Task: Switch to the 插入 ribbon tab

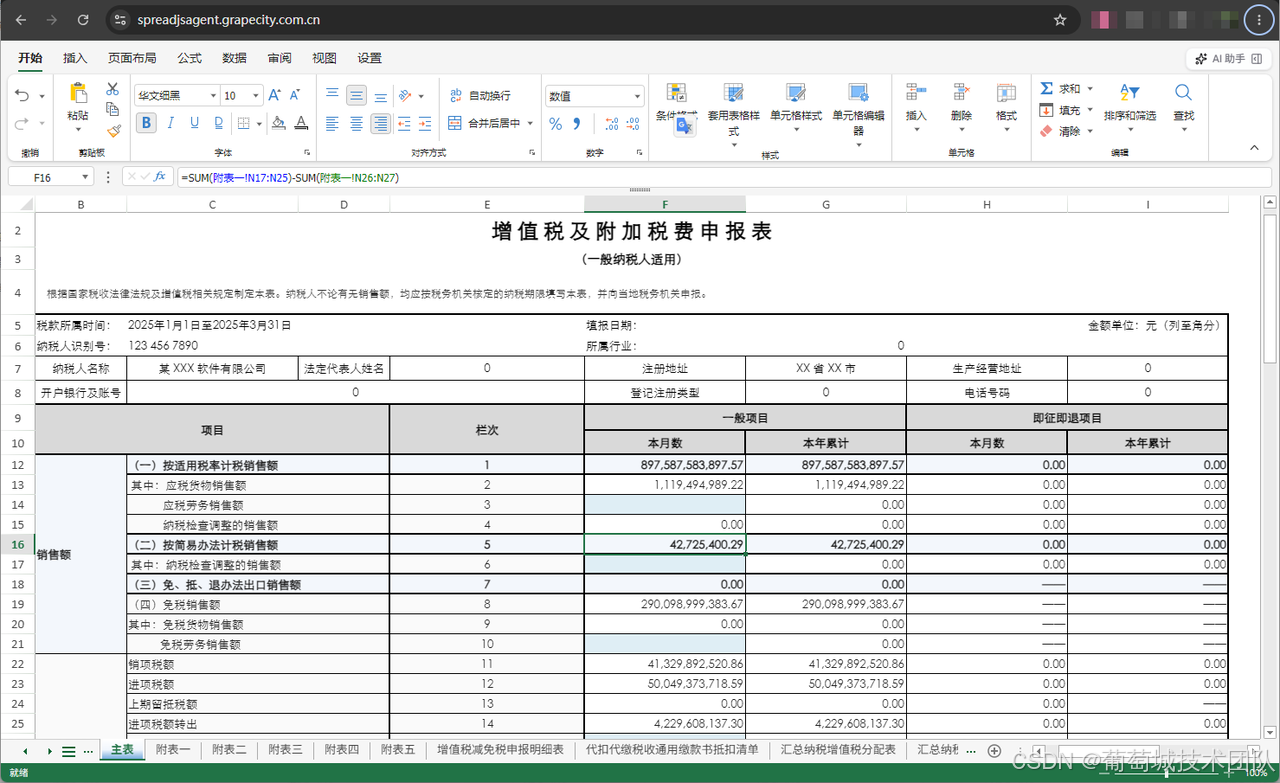Action: pyautogui.click(x=75, y=58)
